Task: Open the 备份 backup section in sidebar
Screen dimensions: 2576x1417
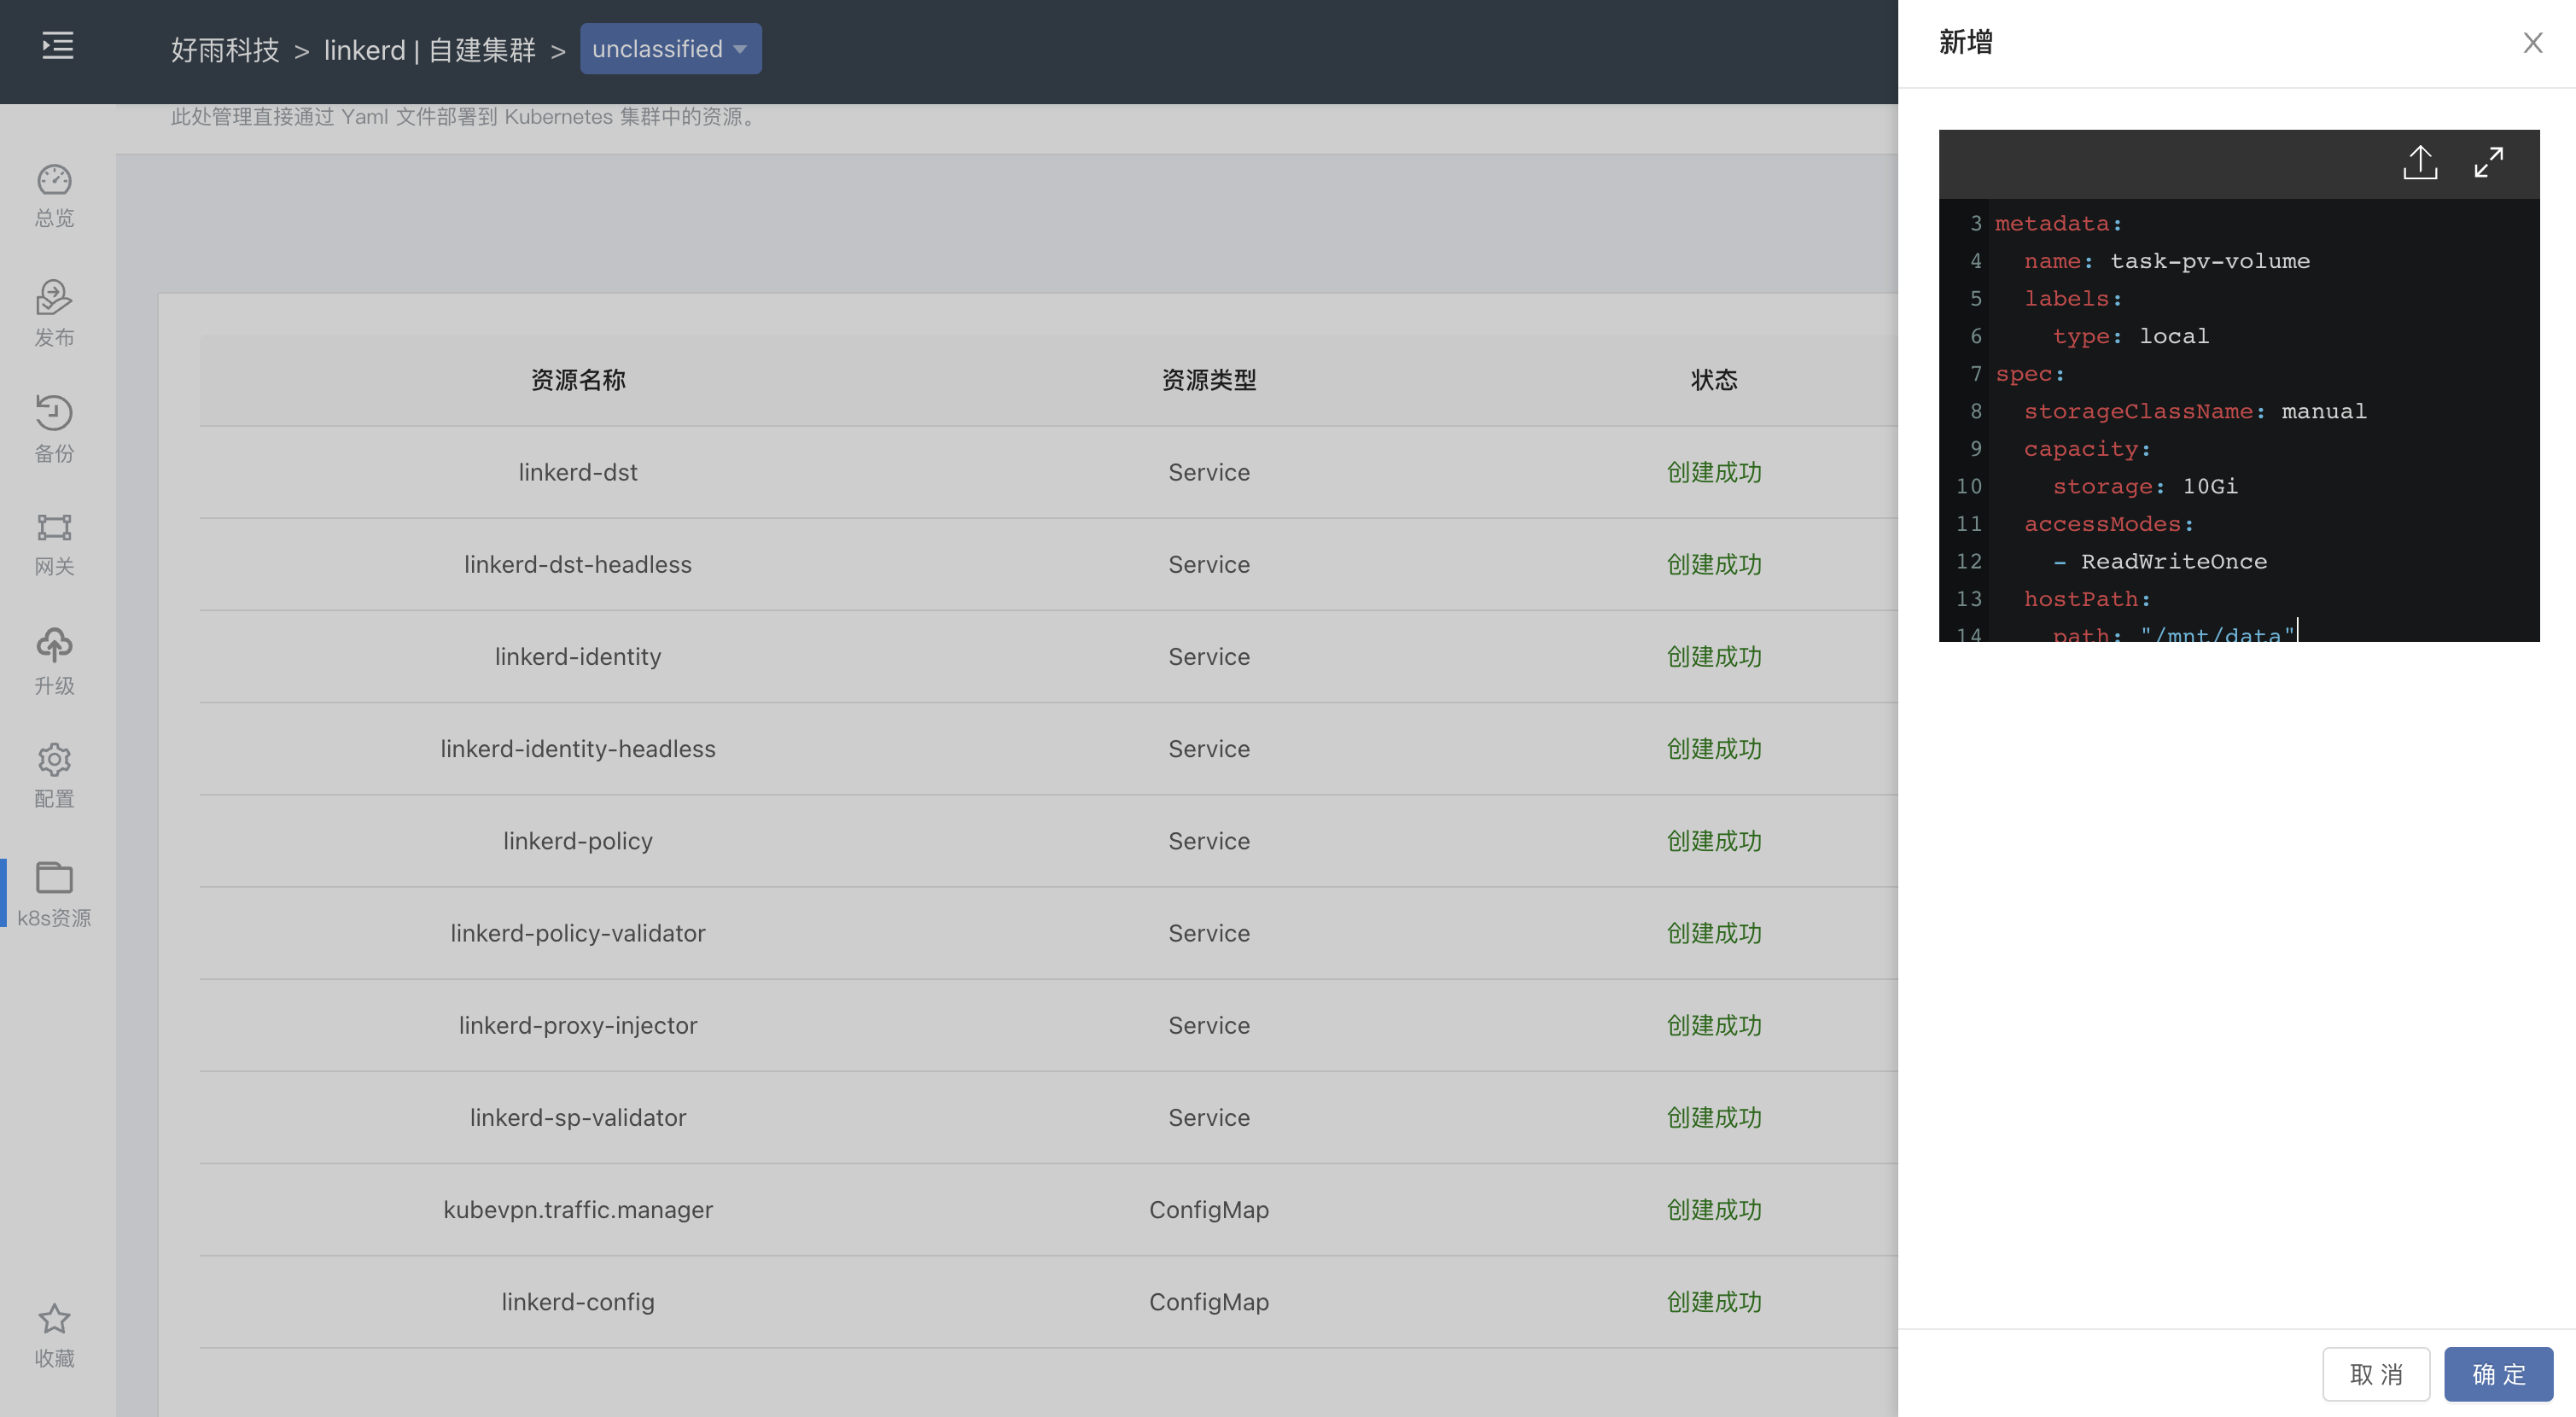Action: pos(54,428)
